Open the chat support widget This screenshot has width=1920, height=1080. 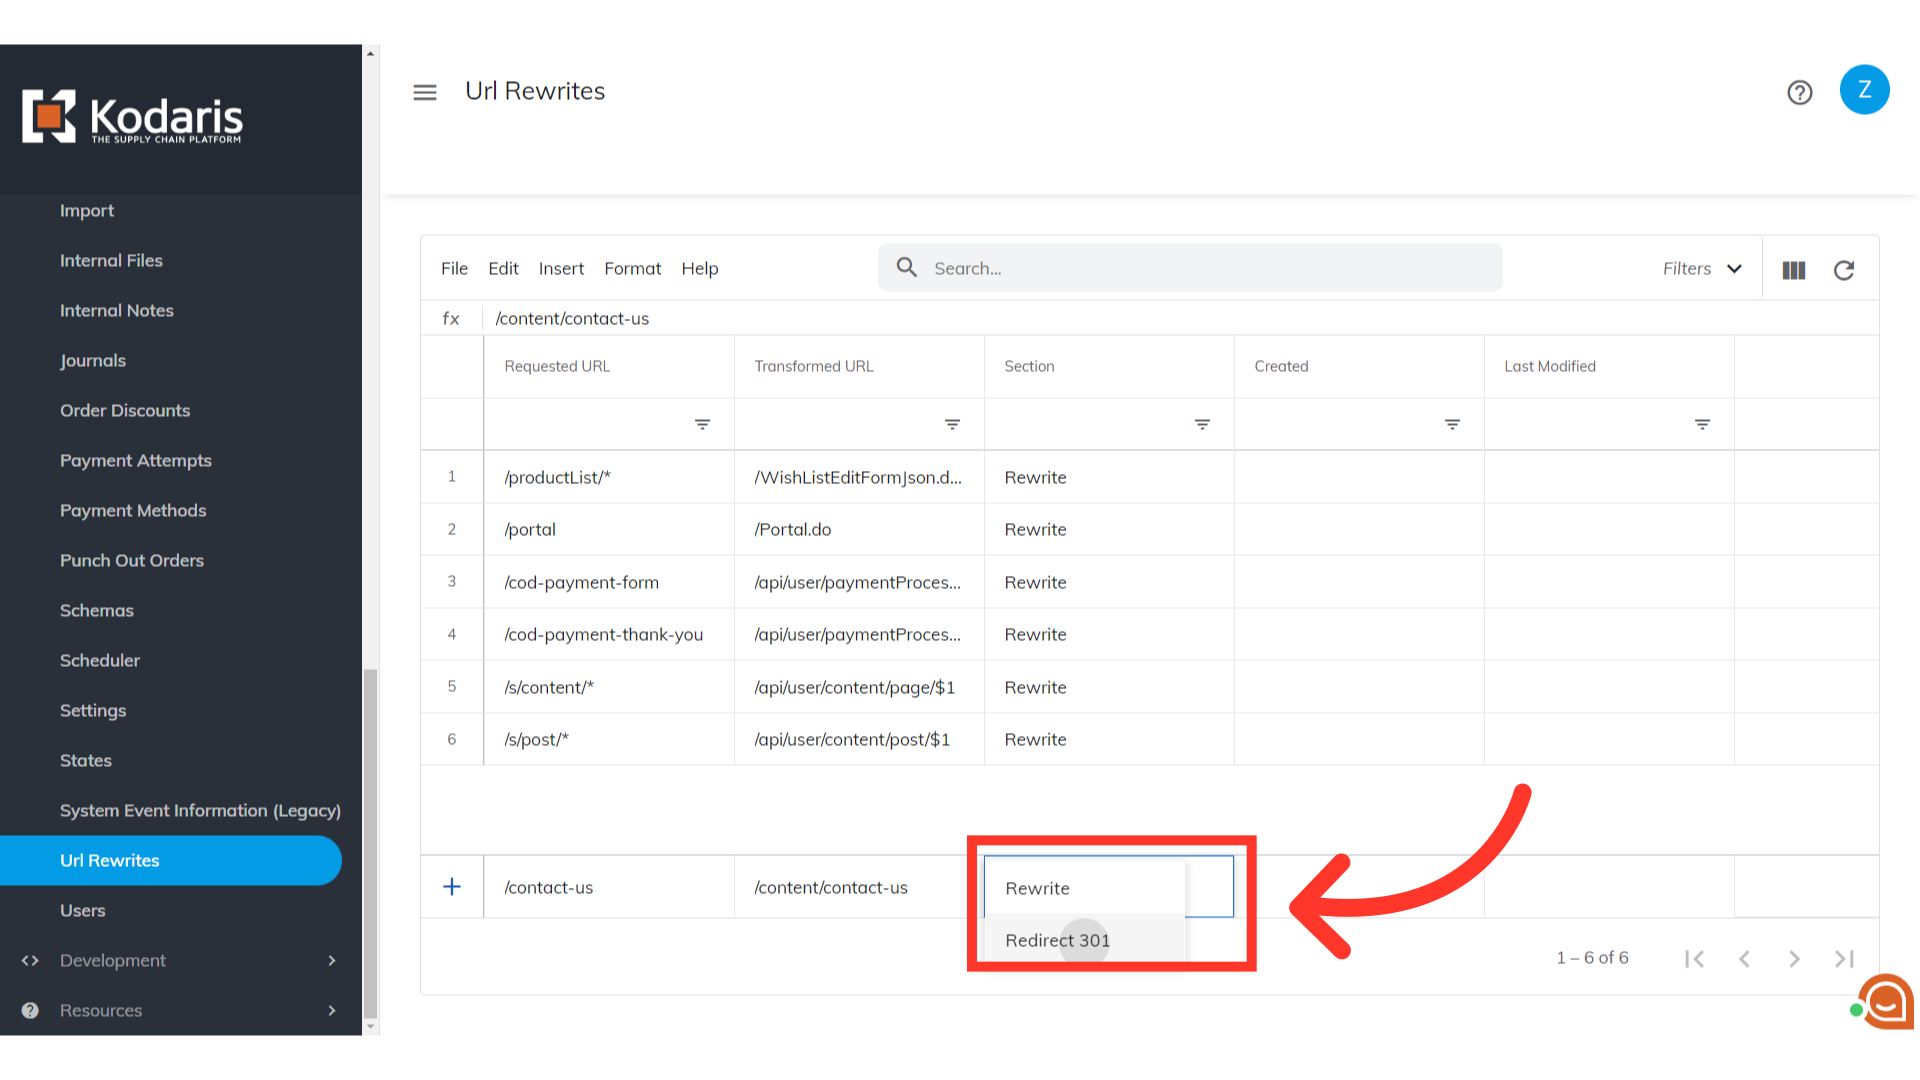click(x=1886, y=1001)
